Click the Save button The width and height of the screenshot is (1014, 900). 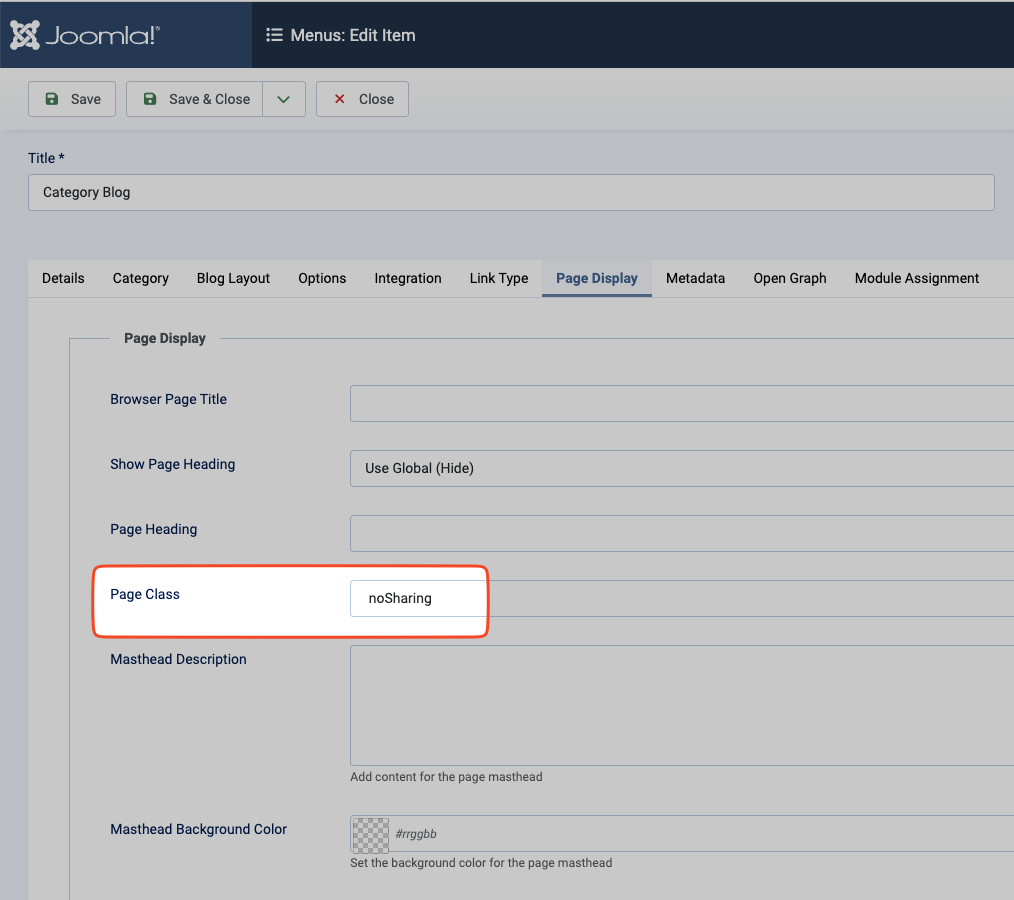[72, 99]
